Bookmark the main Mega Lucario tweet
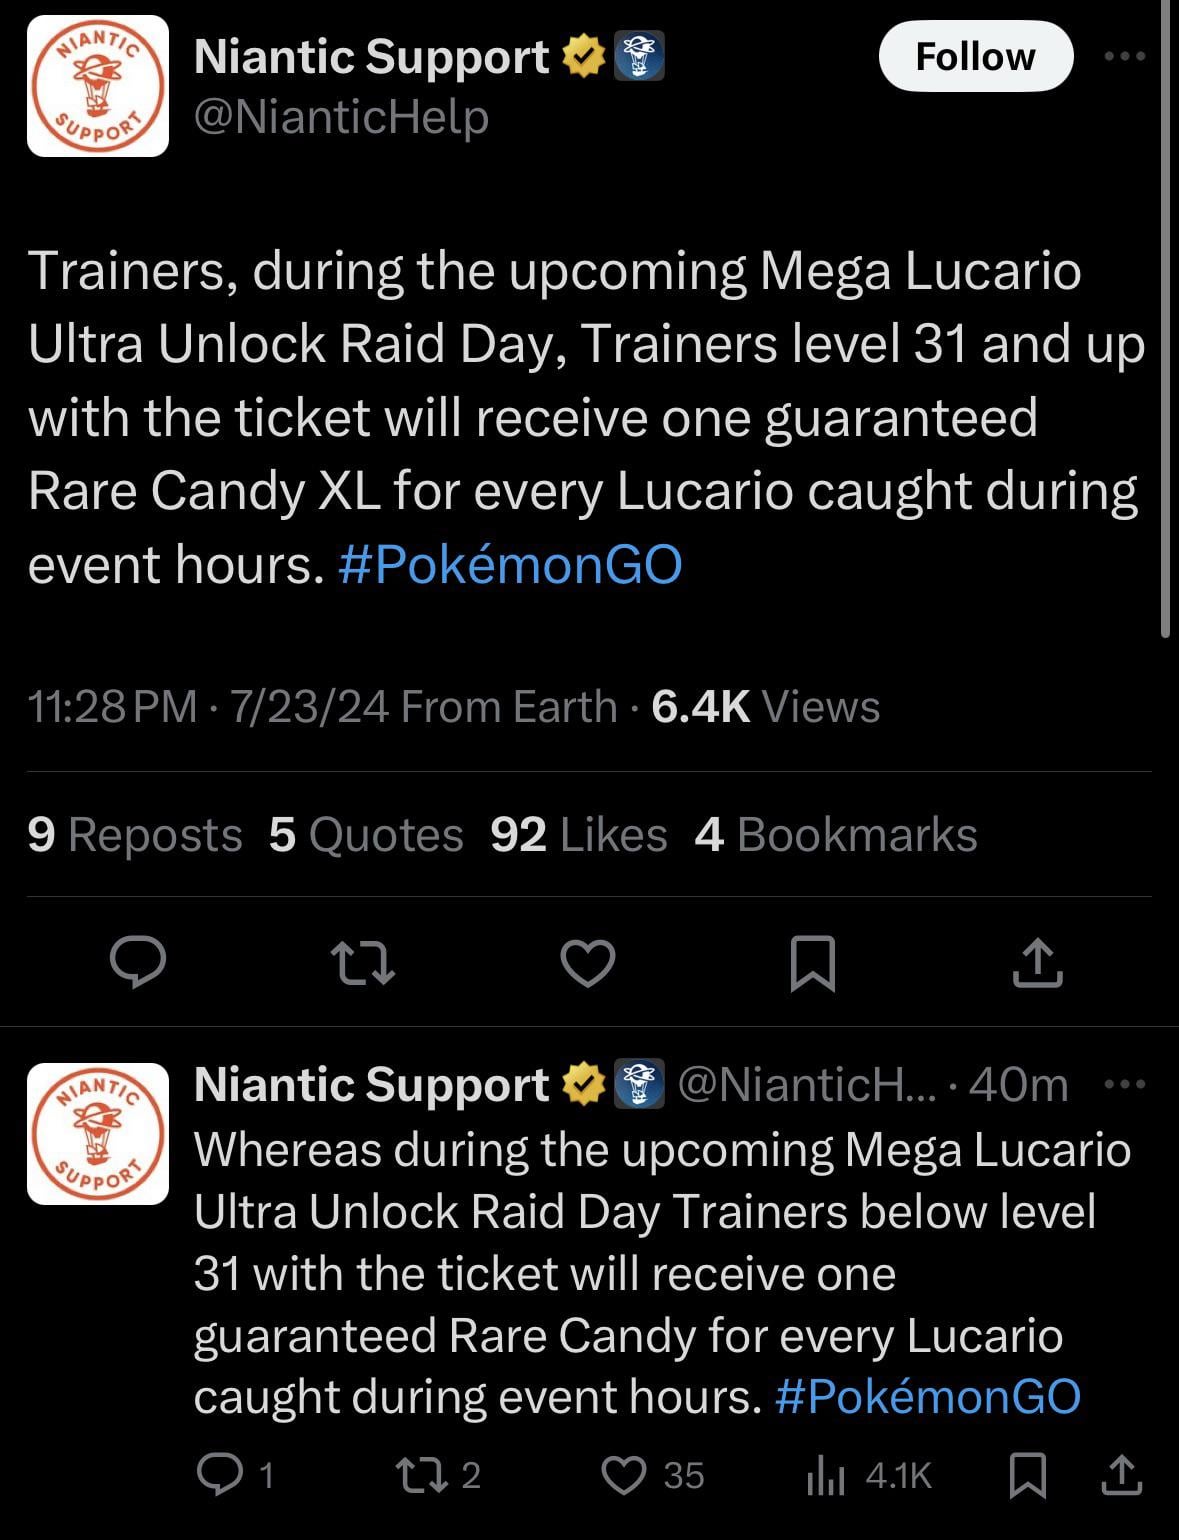 pyautogui.click(x=812, y=962)
